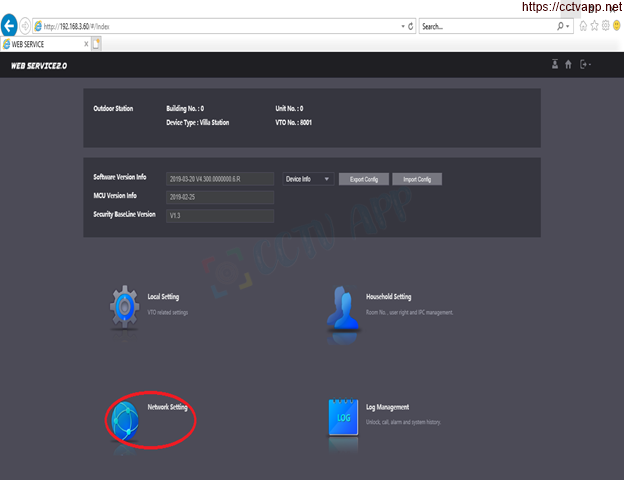Screen dimensions: 624x480
Task: Open Local Setting gear icon
Action: (125, 309)
